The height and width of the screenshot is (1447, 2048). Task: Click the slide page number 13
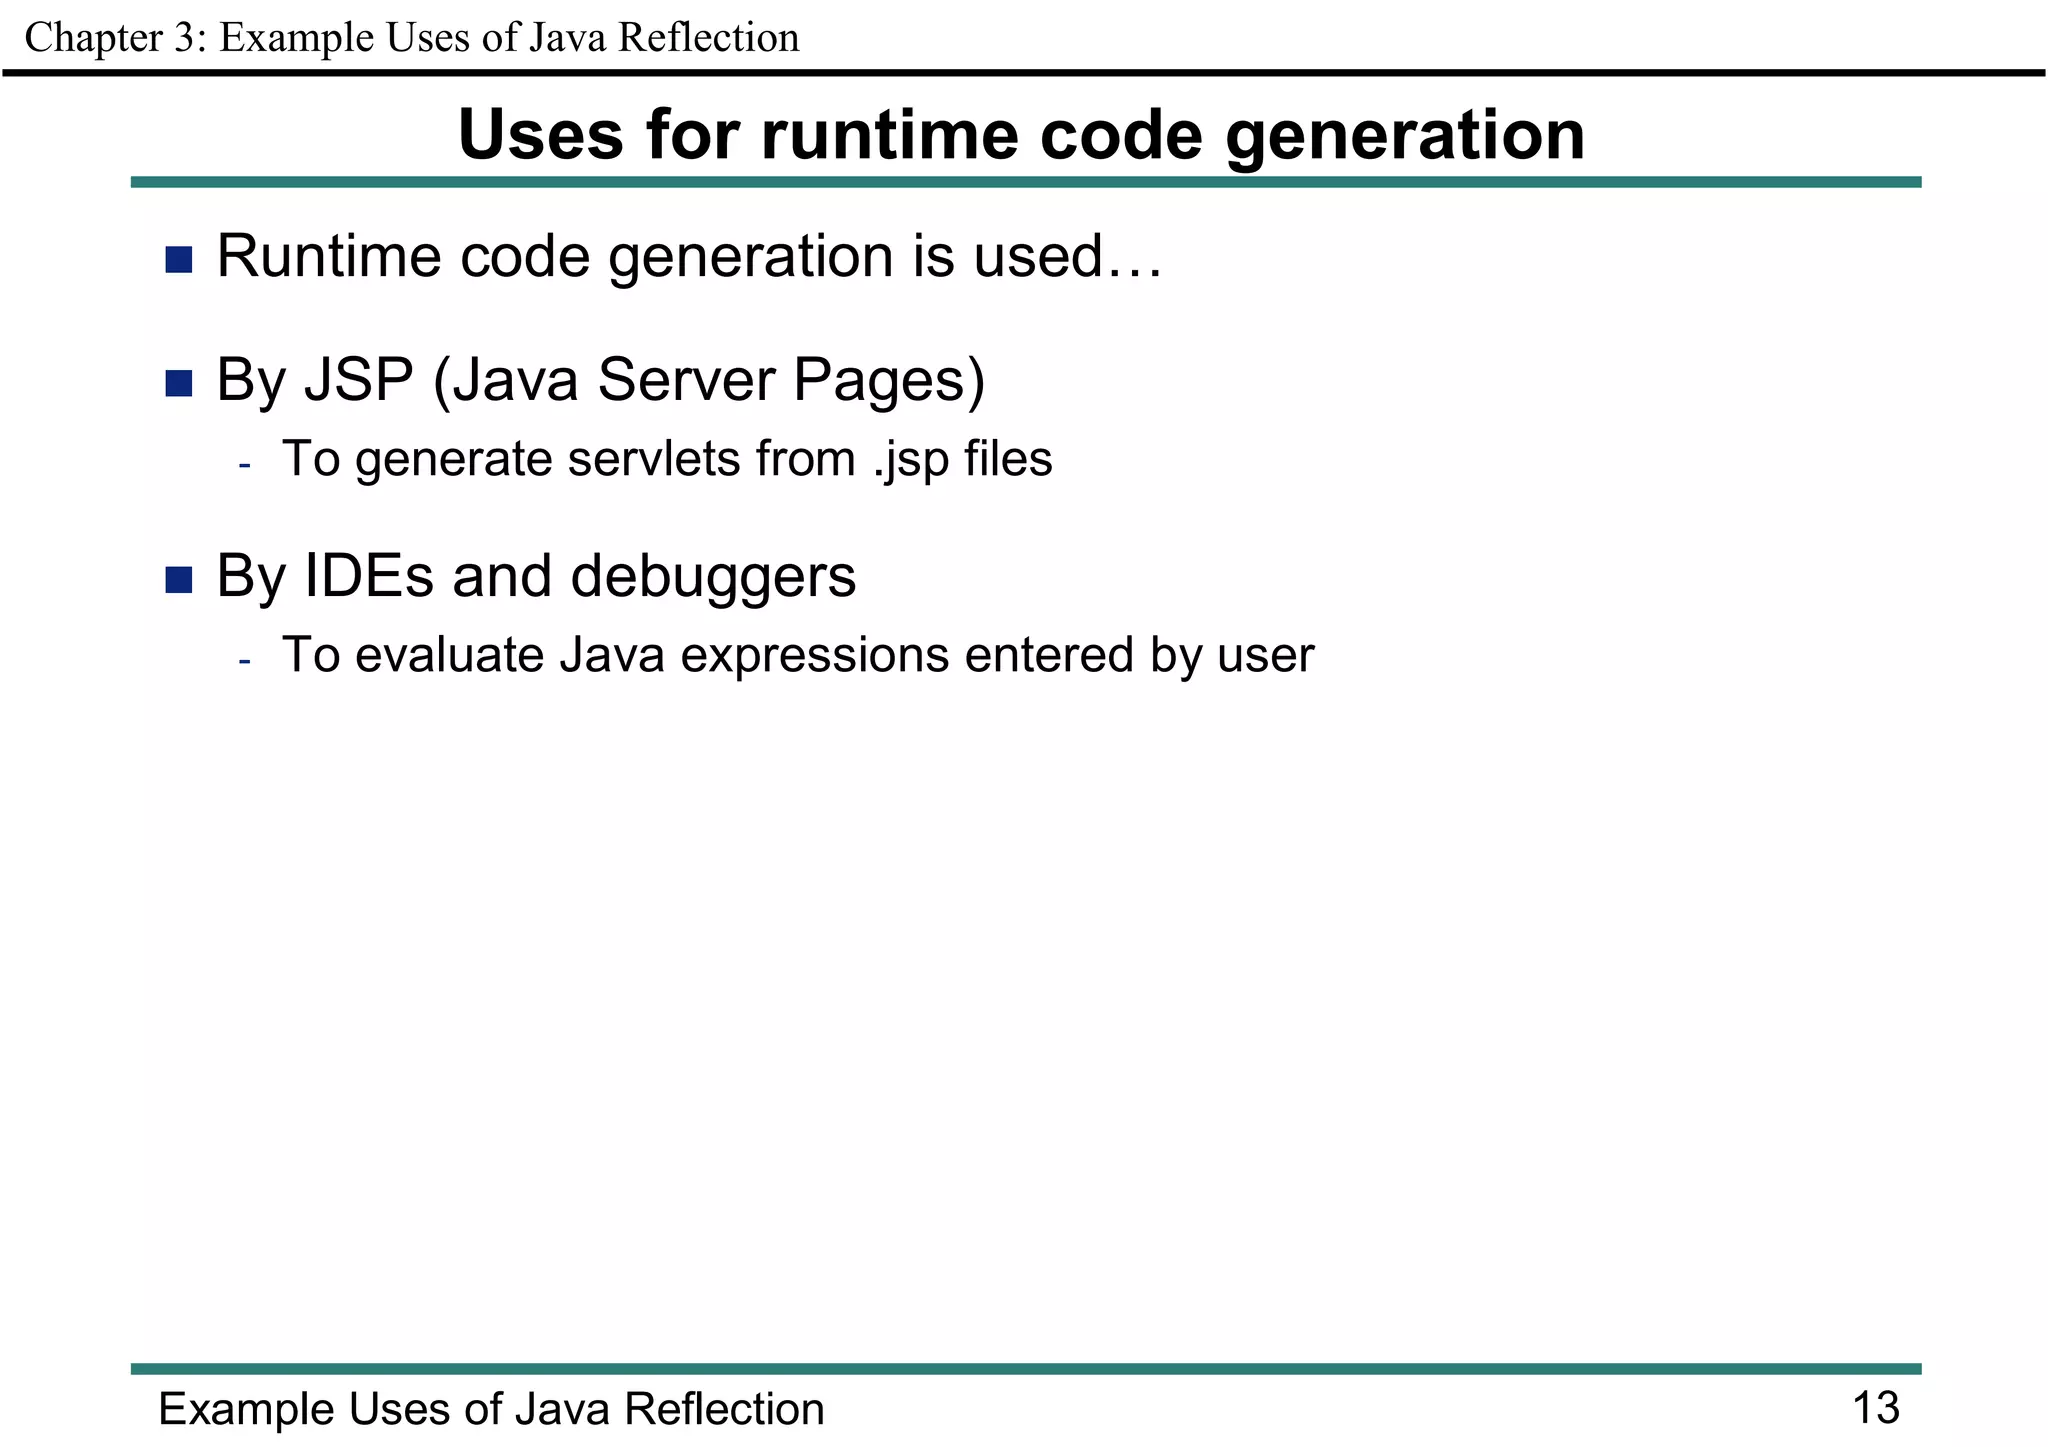coord(1875,1408)
